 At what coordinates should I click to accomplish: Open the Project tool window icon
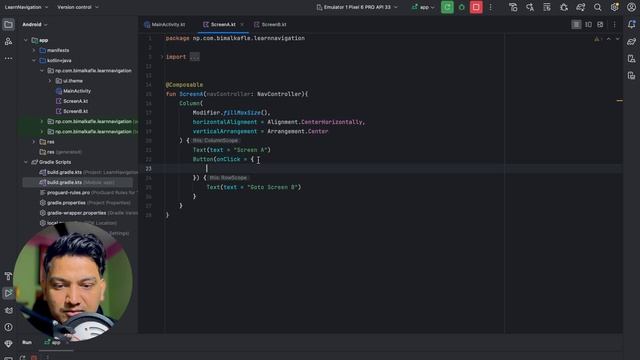(8, 25)
